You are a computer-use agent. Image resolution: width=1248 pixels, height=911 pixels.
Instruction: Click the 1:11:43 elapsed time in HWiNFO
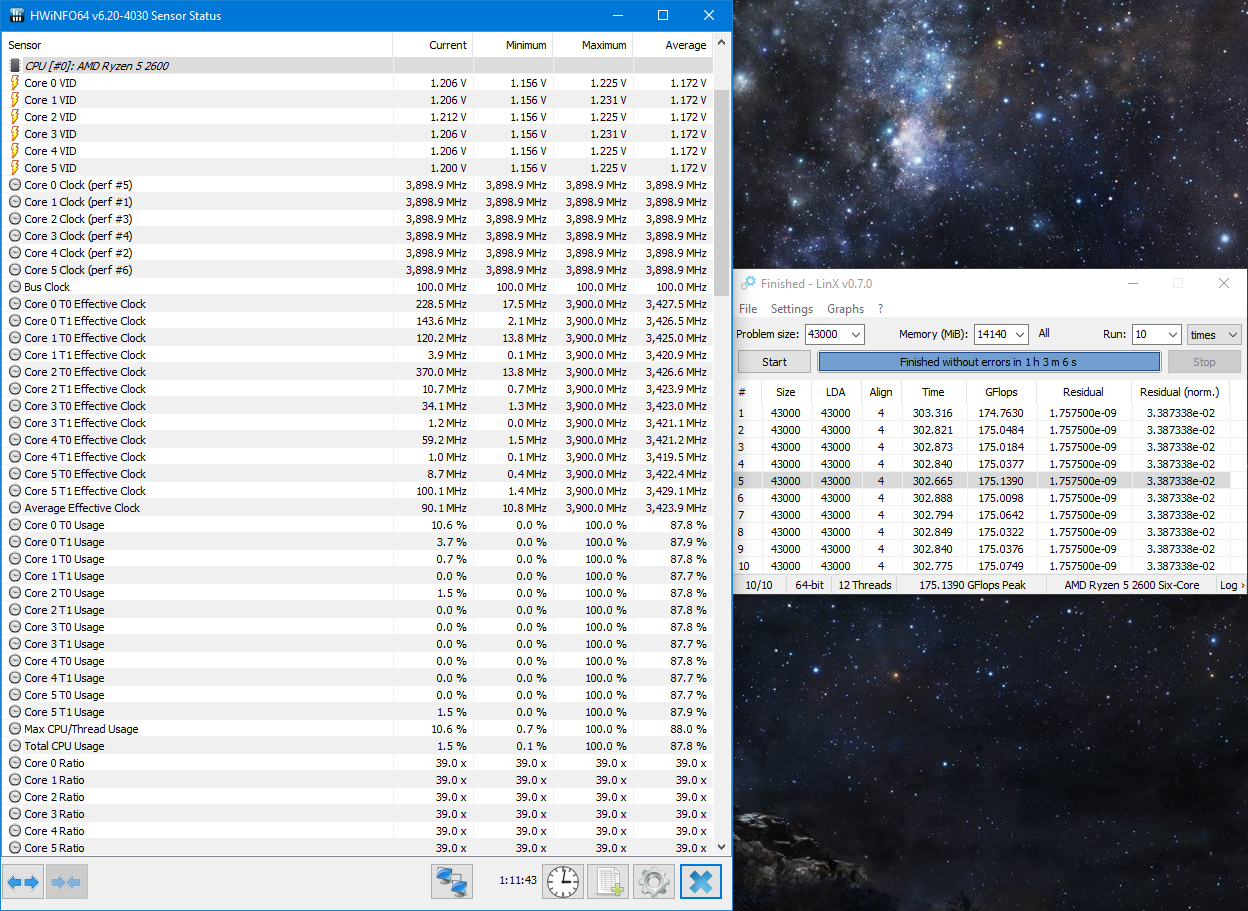click(x=518, y=881)
